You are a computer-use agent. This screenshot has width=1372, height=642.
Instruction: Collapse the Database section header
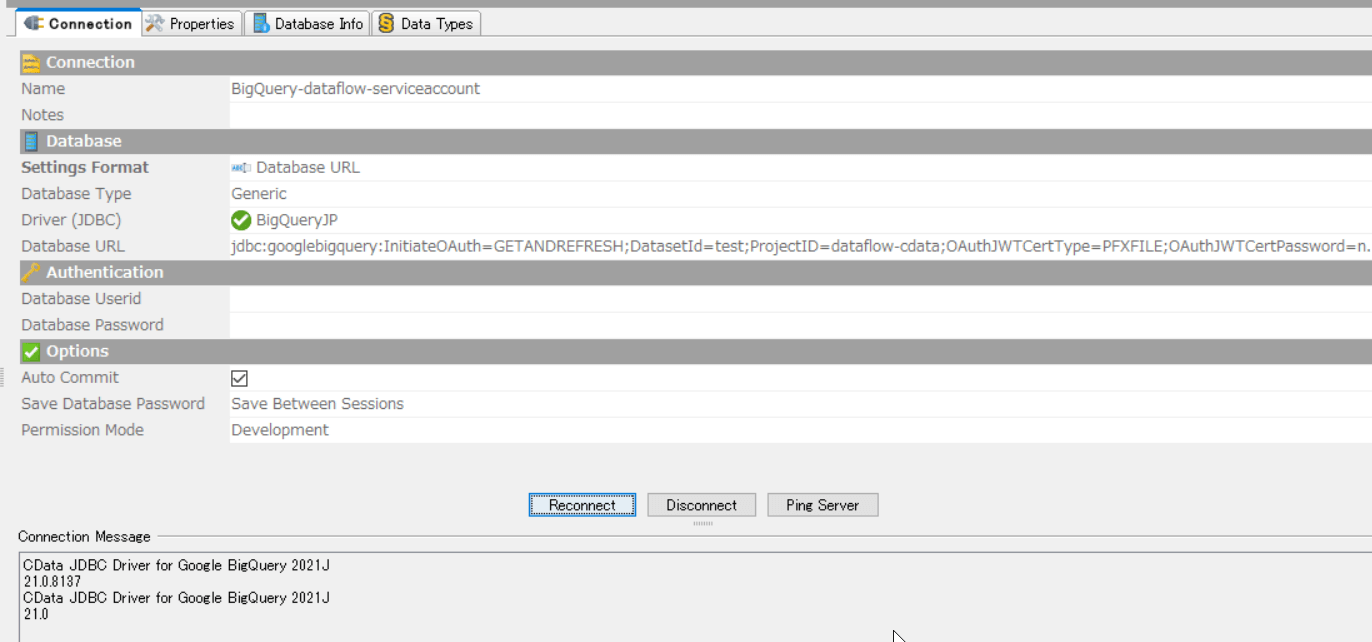(695, 142)
